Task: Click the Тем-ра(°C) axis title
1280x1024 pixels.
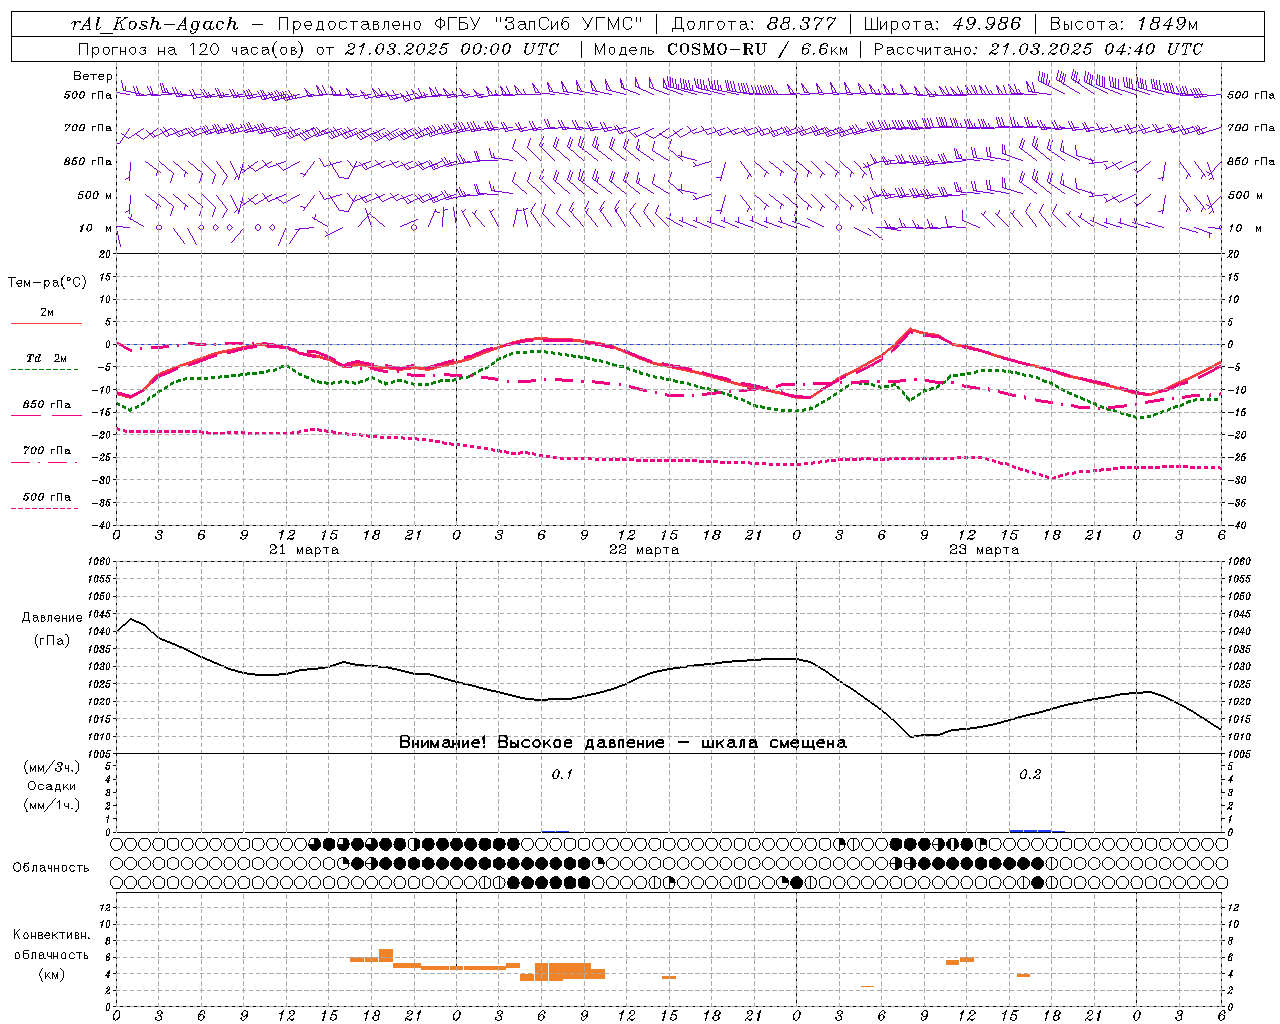Action: pyautogui.click(x=48, y=282)
